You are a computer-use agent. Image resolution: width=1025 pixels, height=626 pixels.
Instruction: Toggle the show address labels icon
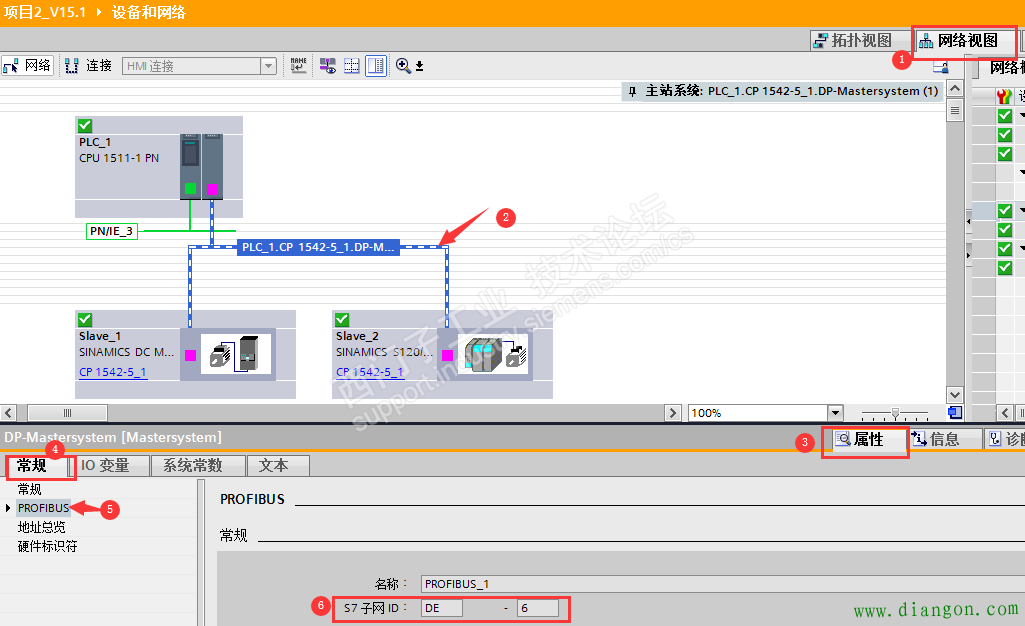(298, 65)
